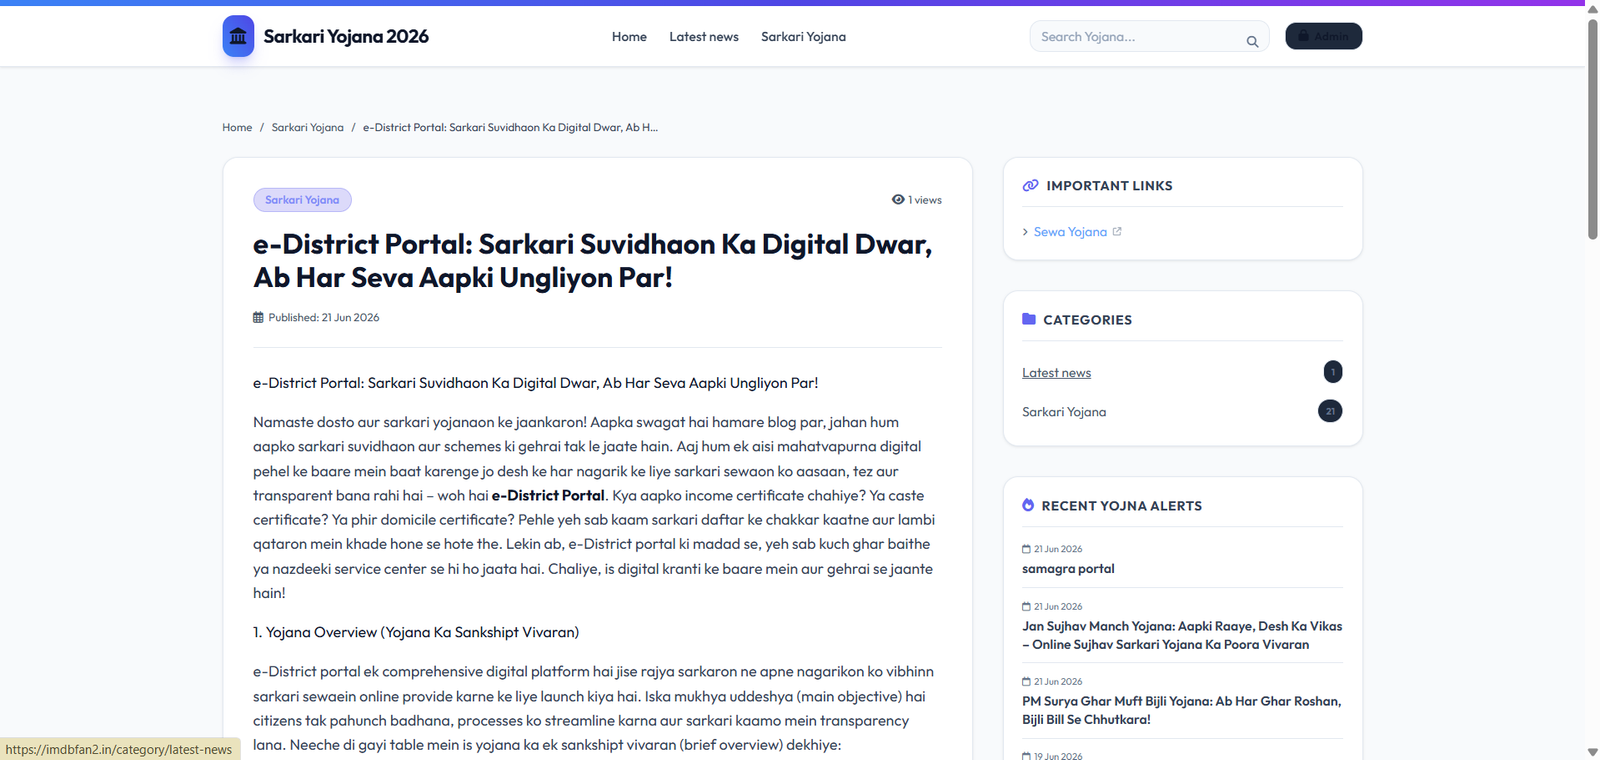The height and width of the screenshot is (760, 1600).
Task: Click the article headline e-District Portal
Action: tap(593, 261)
